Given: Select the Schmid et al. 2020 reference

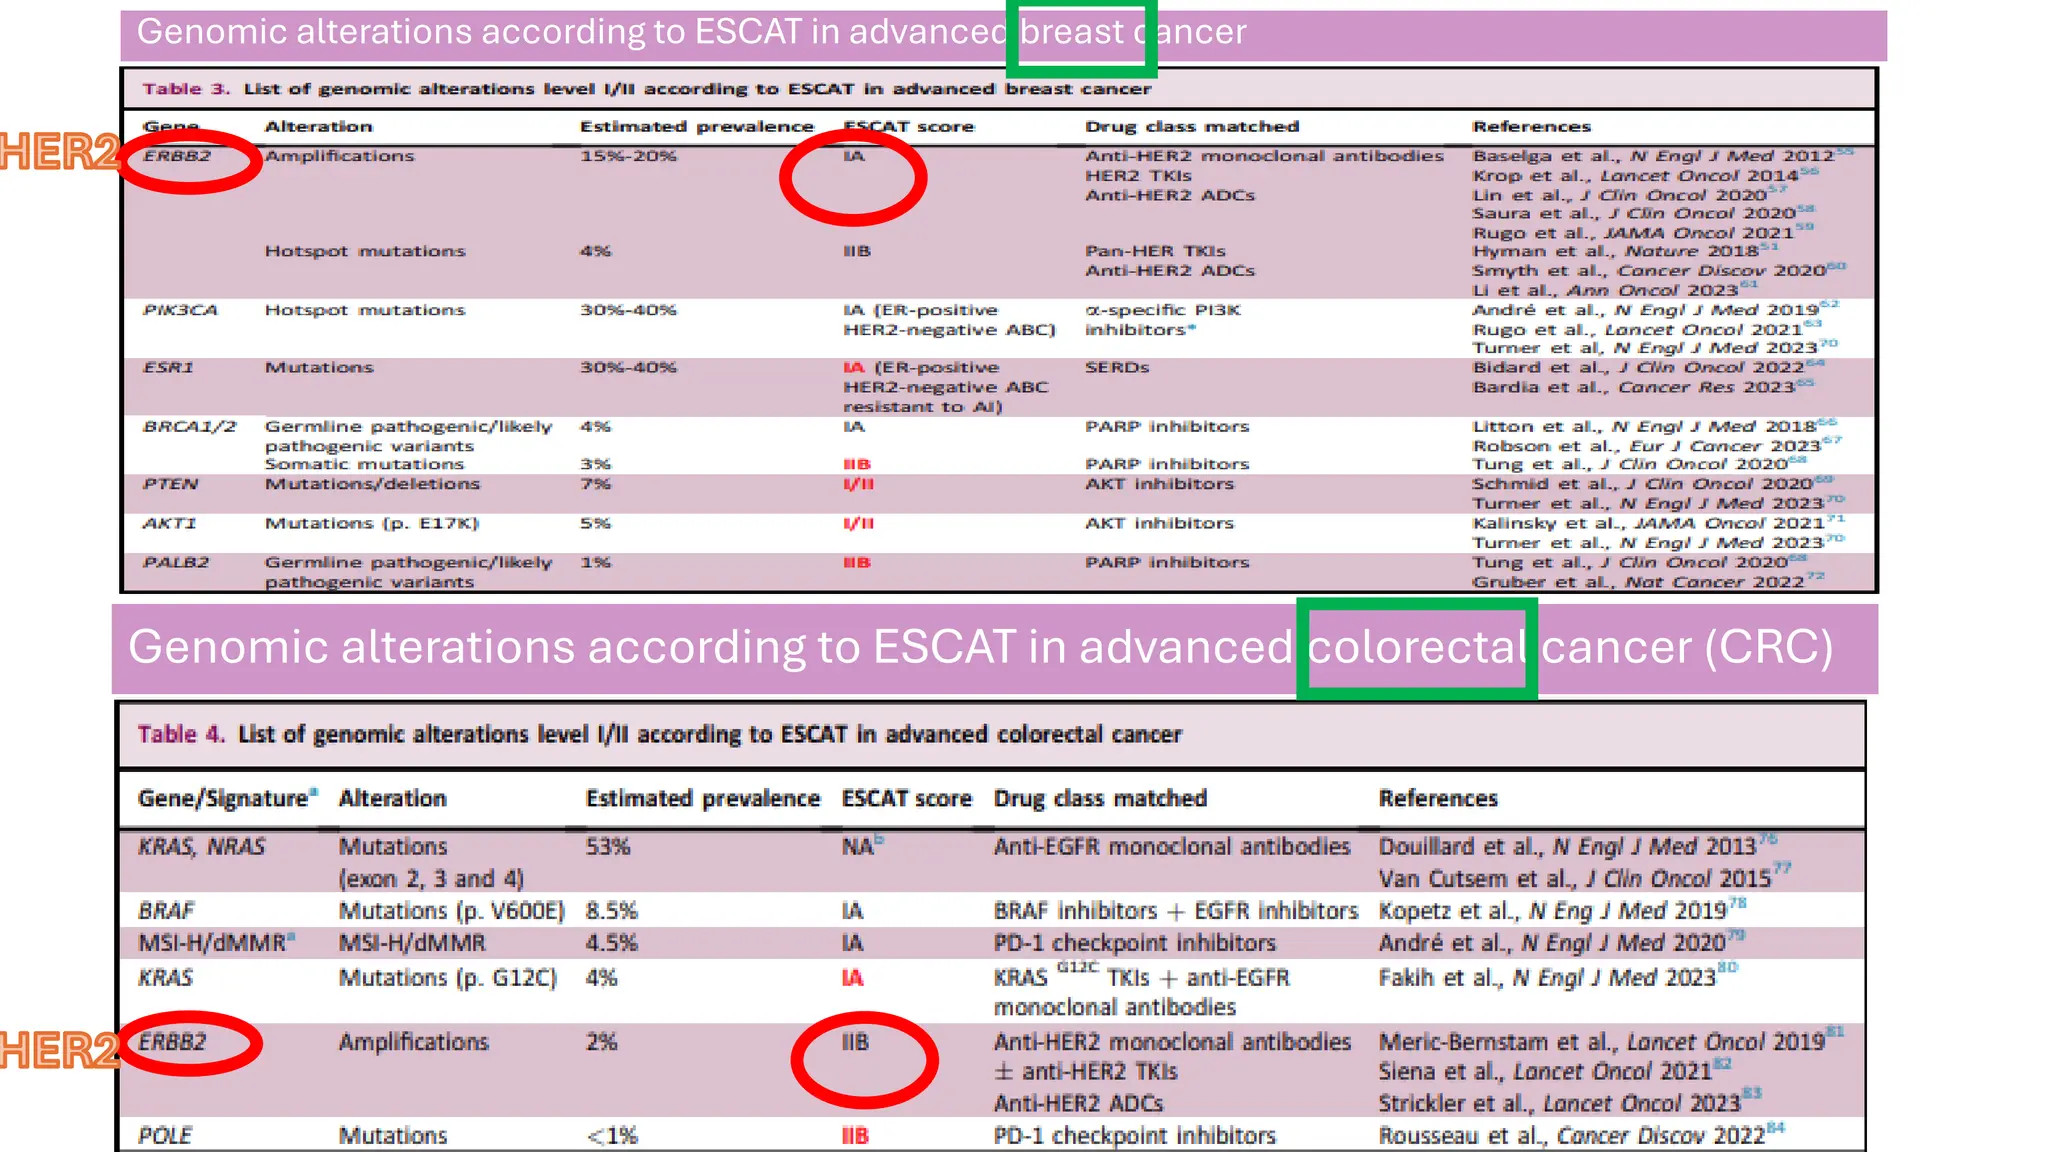Looking at the screenshot, I should (1652, 484).
